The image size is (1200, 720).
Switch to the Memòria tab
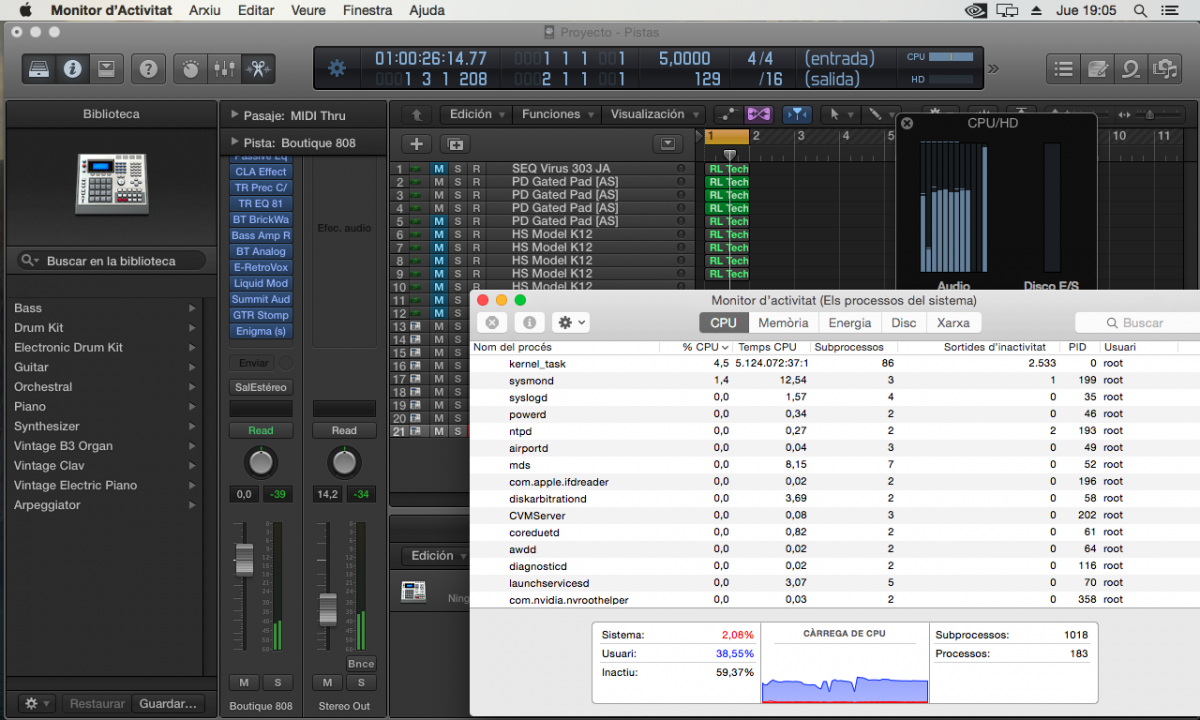point(783,323)
